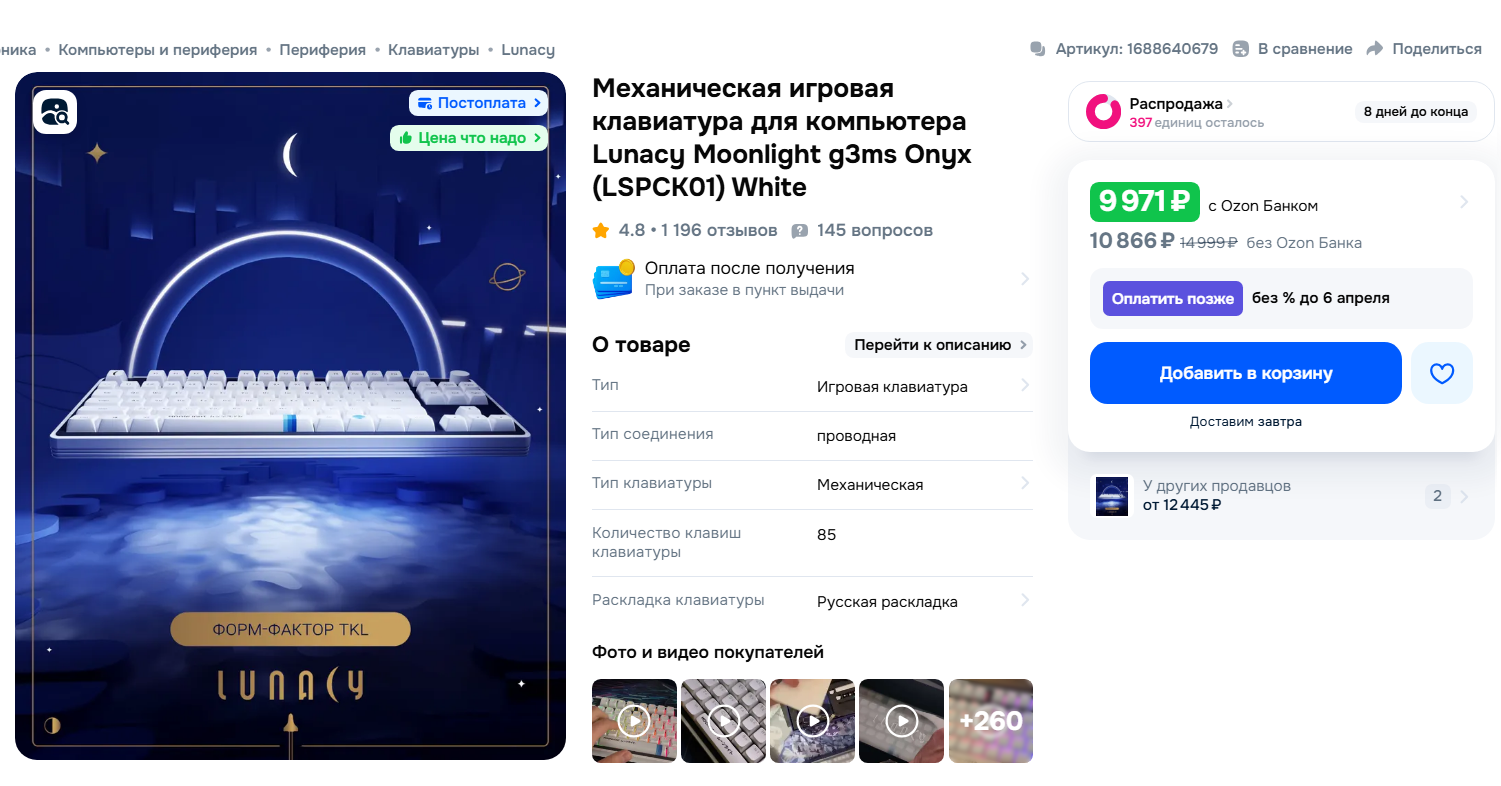Click the questions bubble icon by 145 вопросов
Viewport: 1501px width, 786px height.
800,231
